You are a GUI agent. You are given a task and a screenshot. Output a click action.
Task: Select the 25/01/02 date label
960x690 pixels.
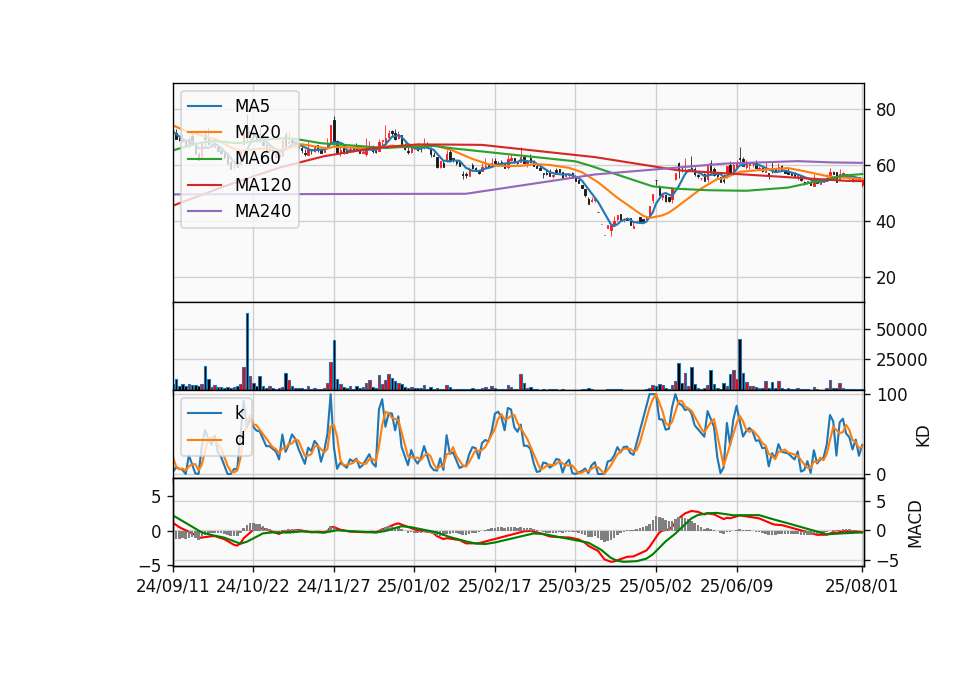(x=414, y=586)
